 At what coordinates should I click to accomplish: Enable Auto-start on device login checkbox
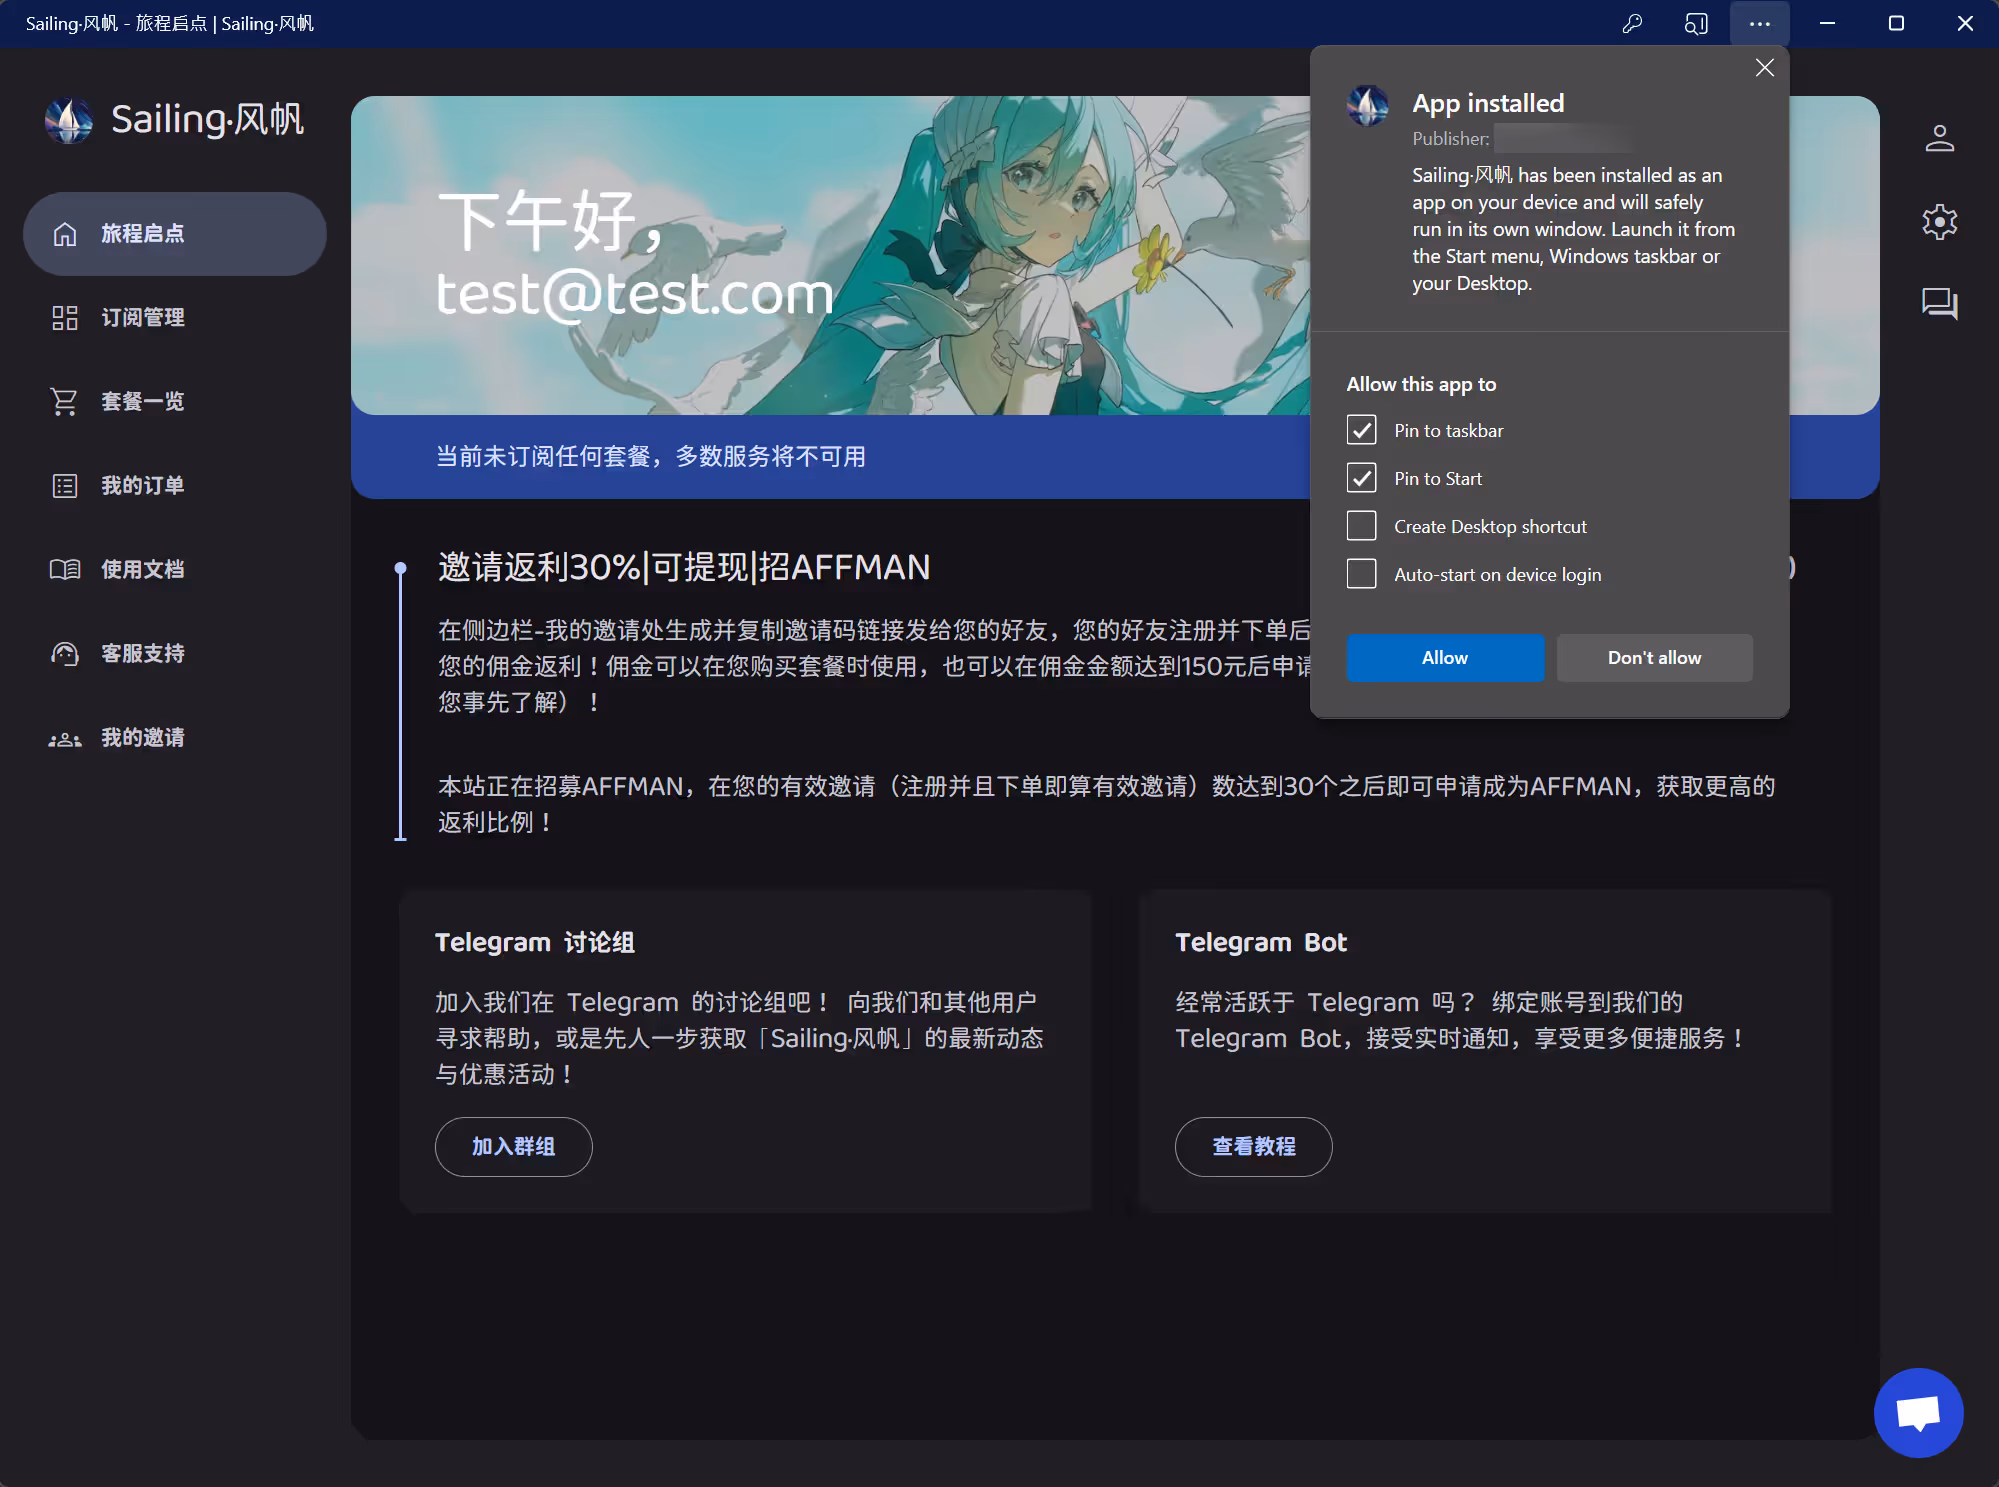pos(1362,575)
